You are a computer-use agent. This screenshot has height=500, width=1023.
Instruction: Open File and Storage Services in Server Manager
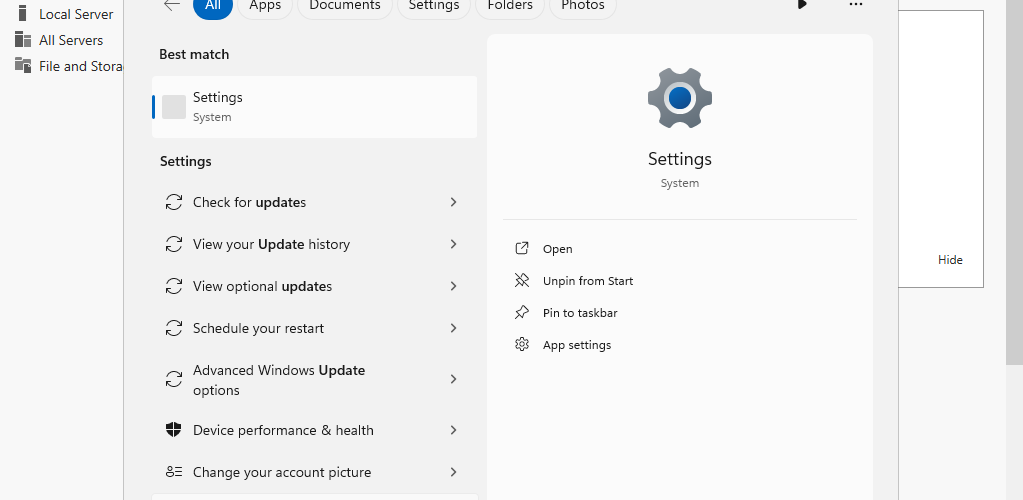coord(81,66)
